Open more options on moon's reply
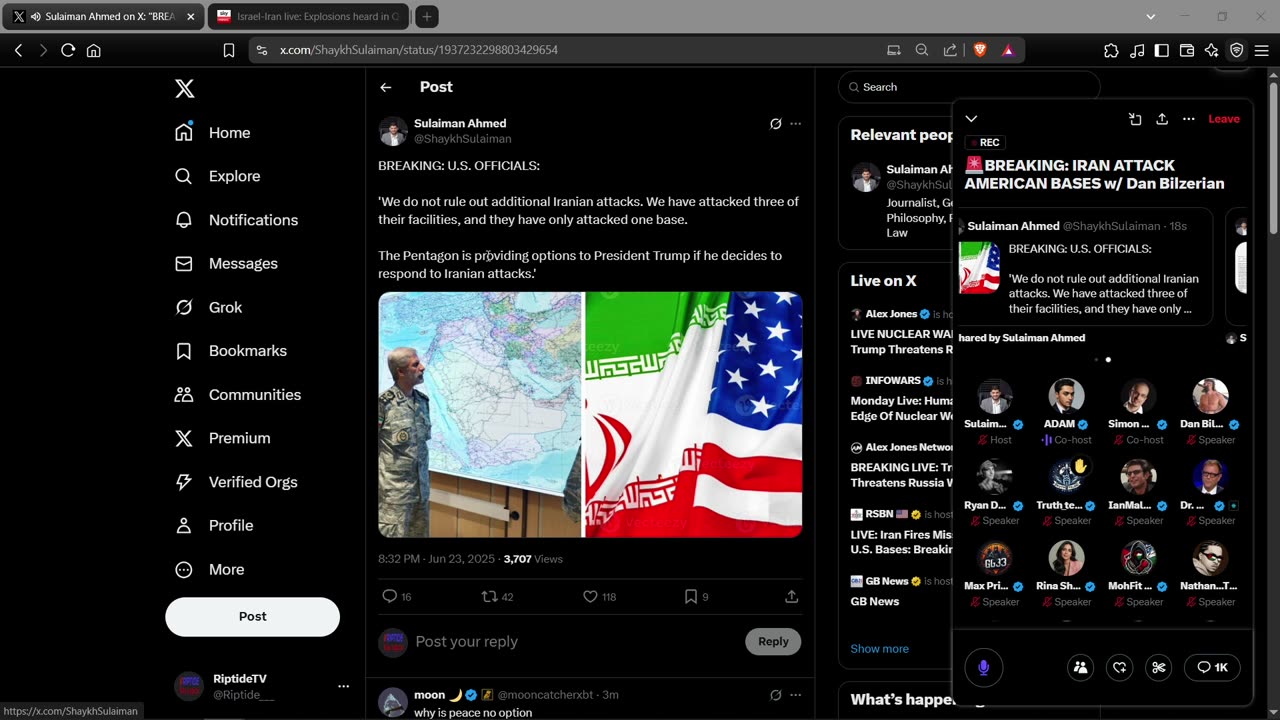Screen dimensions: 1280x720 pos(796,695)
